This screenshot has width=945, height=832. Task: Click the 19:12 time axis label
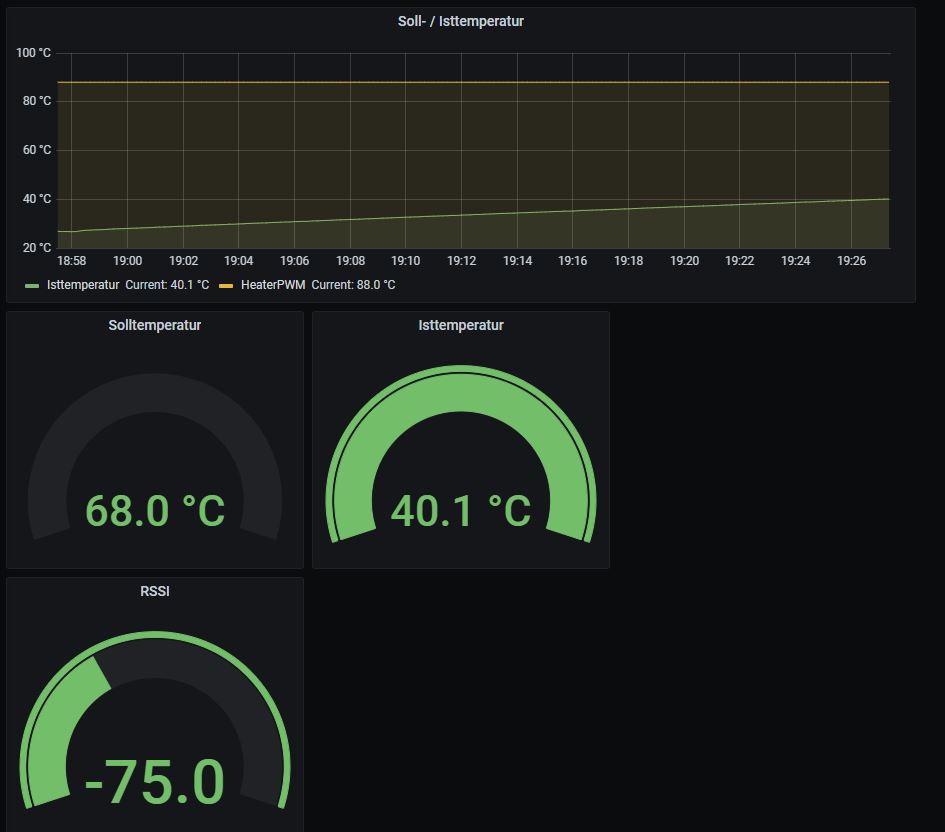(x=461, y=261)
